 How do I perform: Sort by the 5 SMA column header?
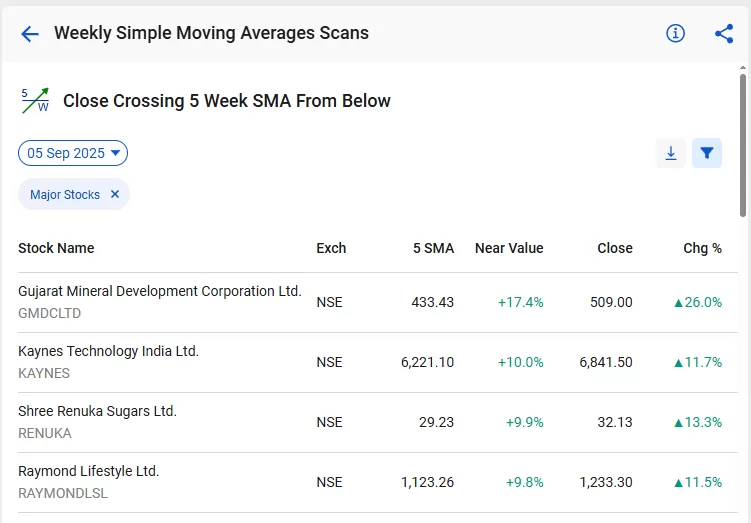pos(433,248)
